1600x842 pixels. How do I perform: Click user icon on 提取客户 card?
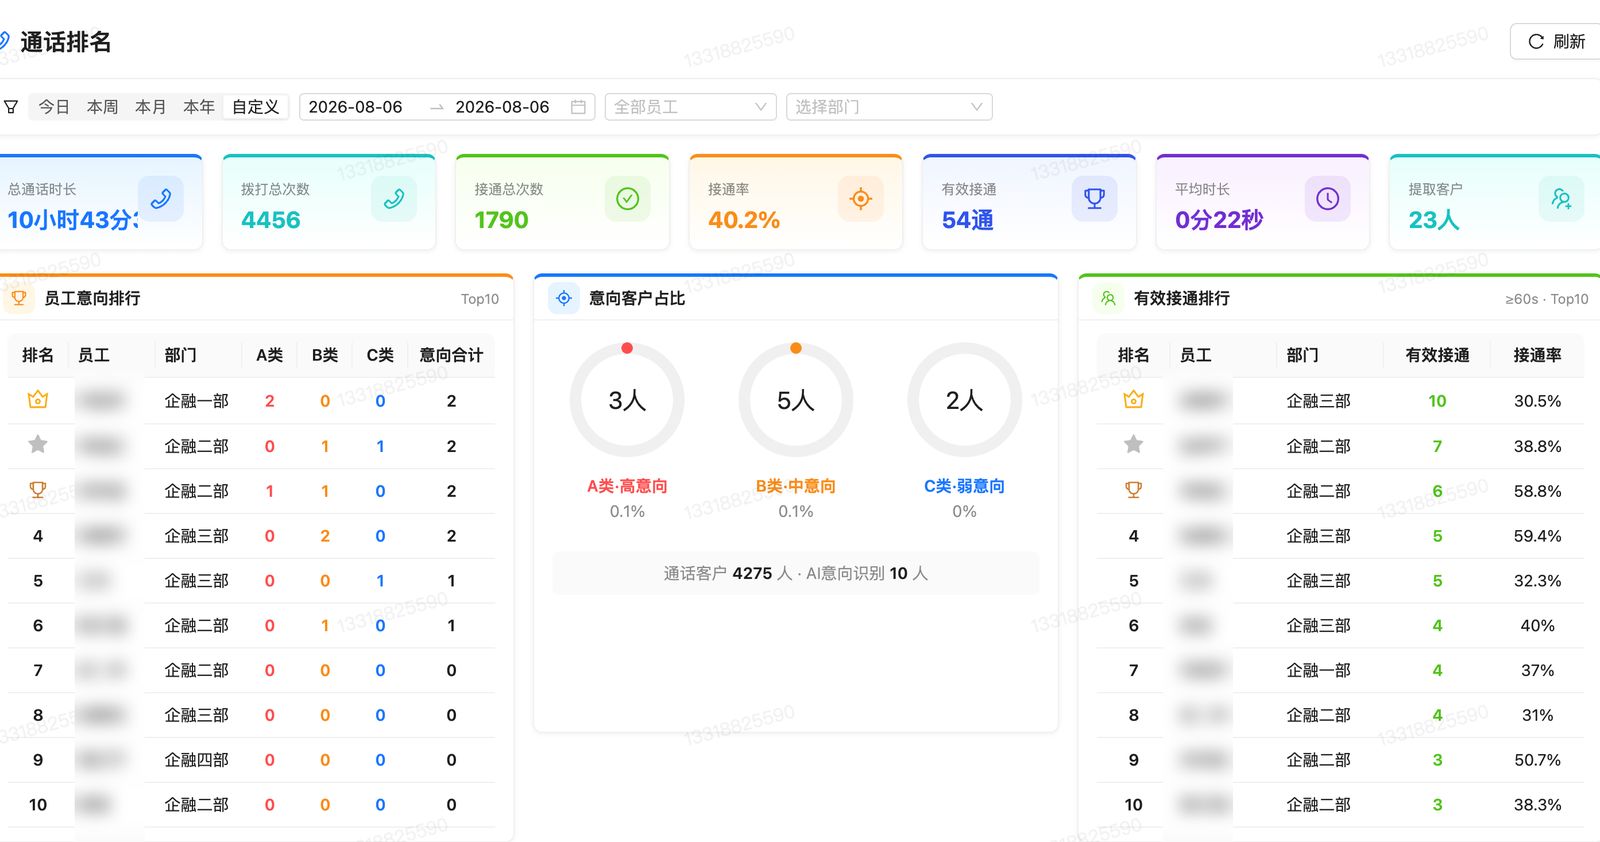click(x=1561, y=199)
